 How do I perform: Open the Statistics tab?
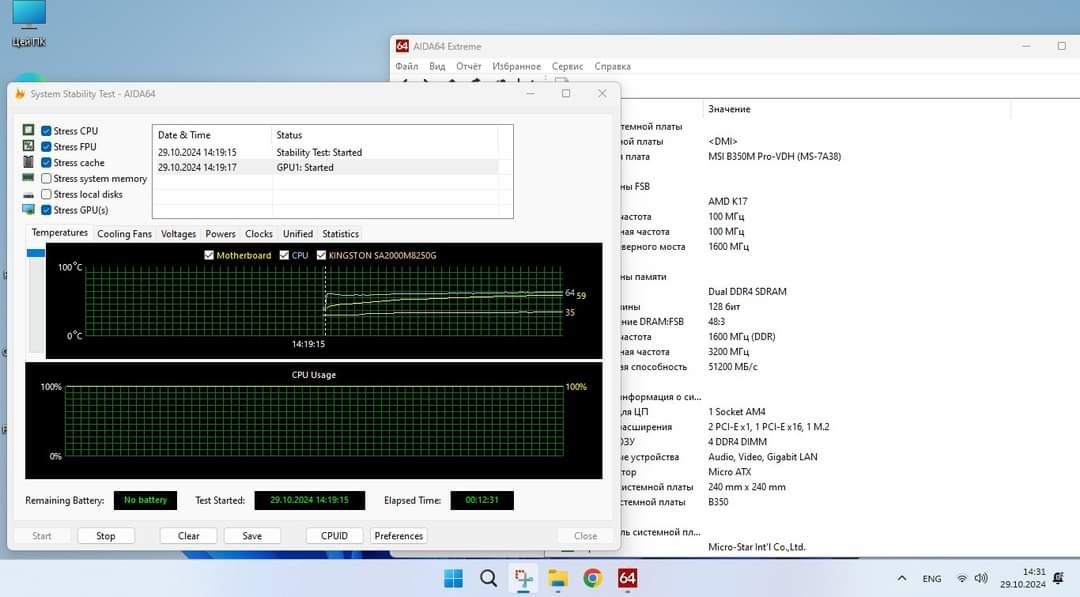point(340,234)
